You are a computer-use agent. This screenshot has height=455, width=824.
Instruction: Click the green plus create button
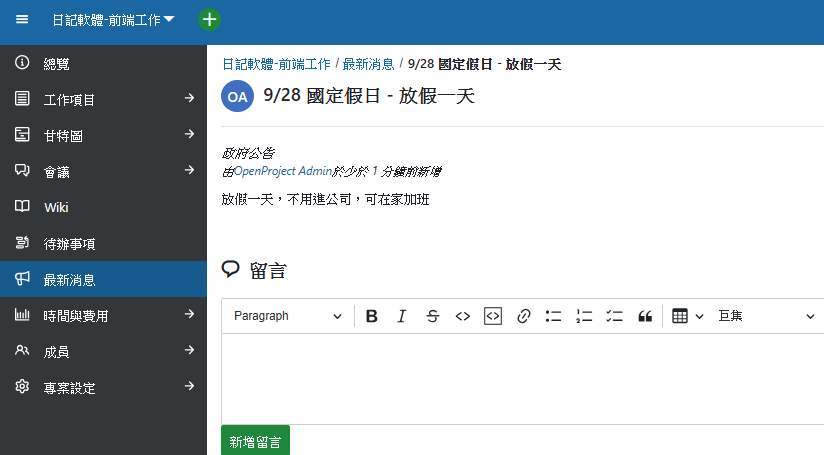point(209,20)
